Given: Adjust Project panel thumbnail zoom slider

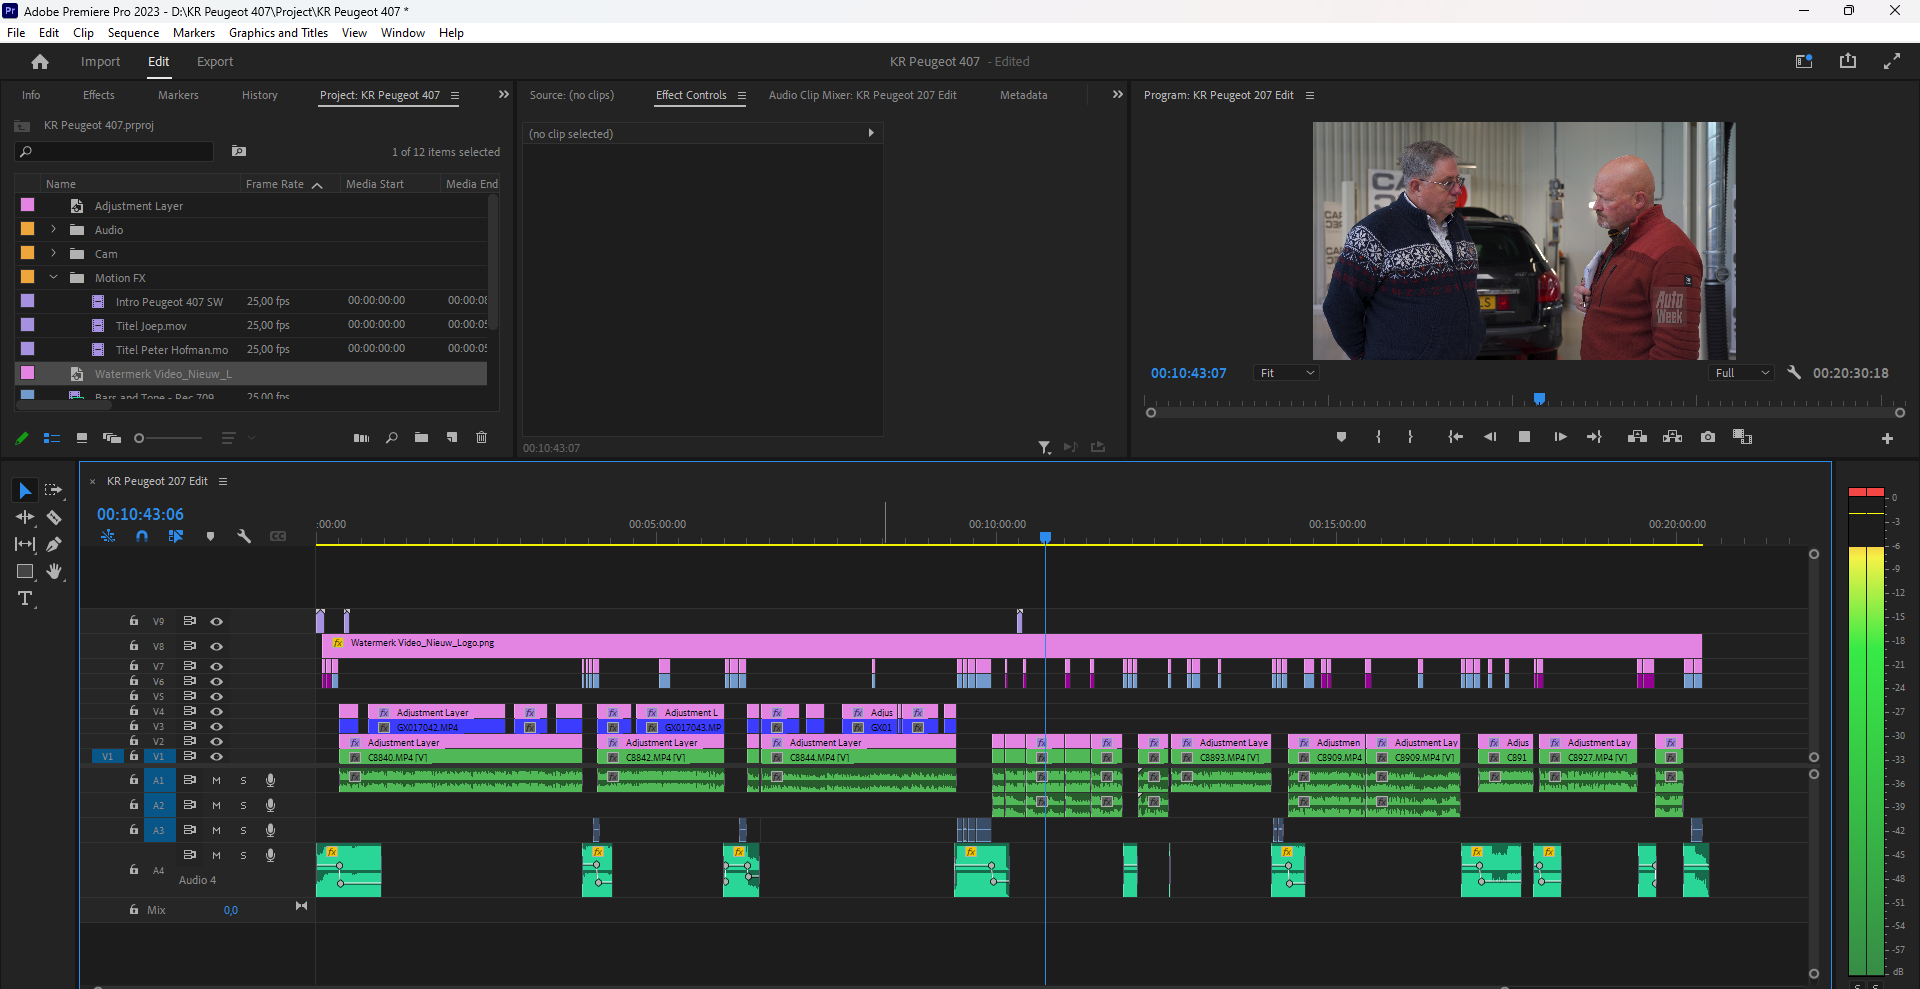Looking at the screenshot, I should tap(140, 438).
